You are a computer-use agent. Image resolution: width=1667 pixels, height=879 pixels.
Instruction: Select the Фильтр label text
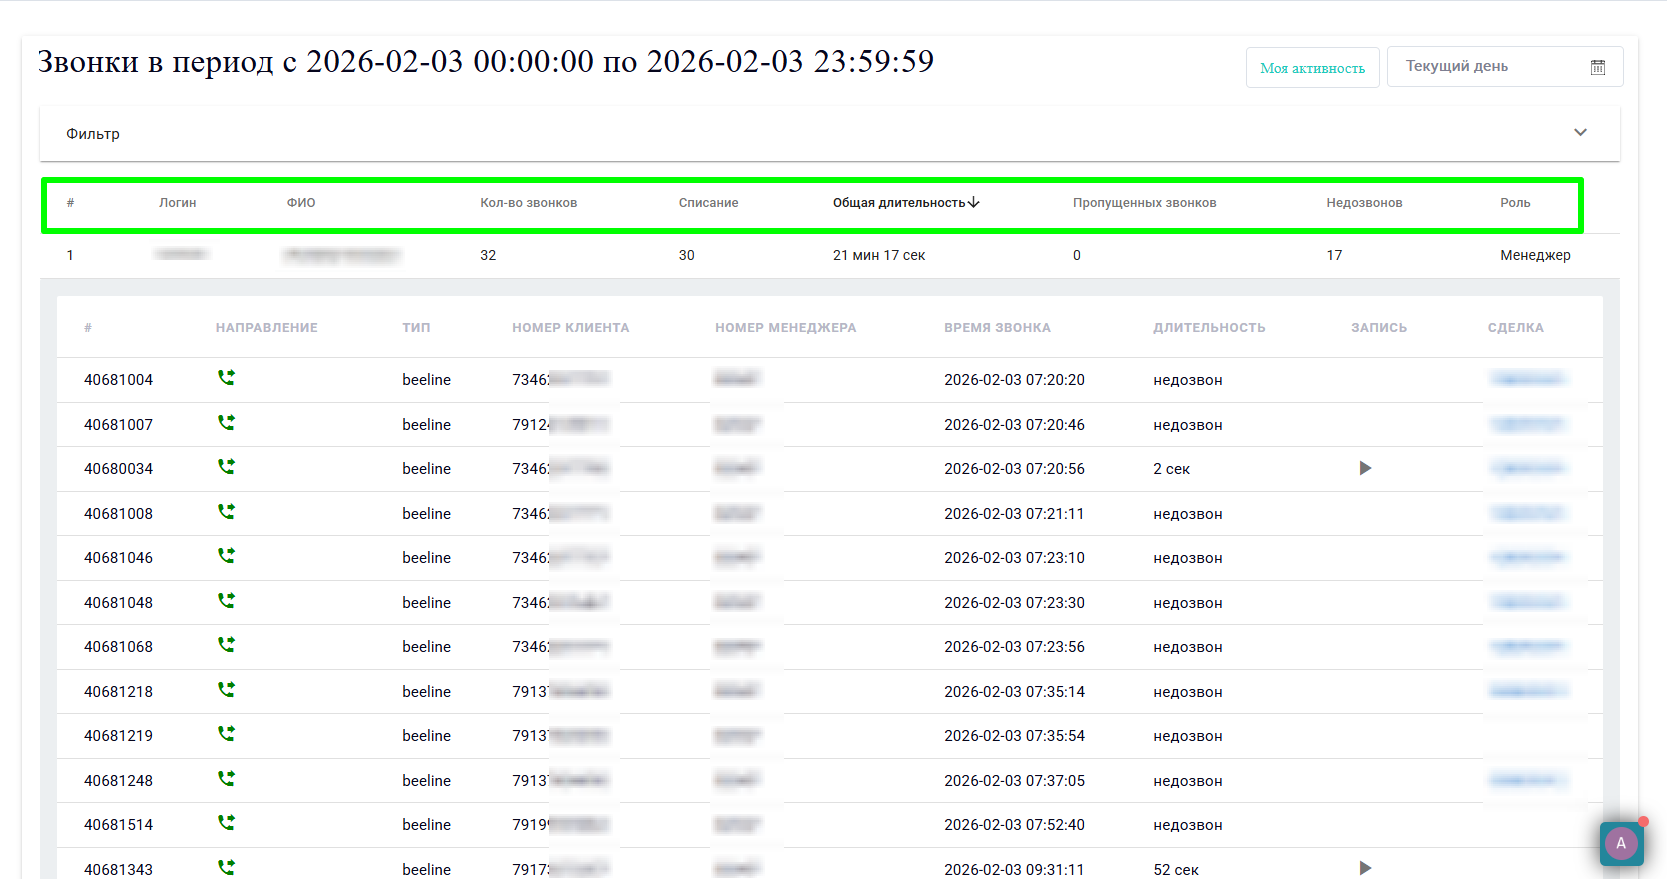[93, 134]
